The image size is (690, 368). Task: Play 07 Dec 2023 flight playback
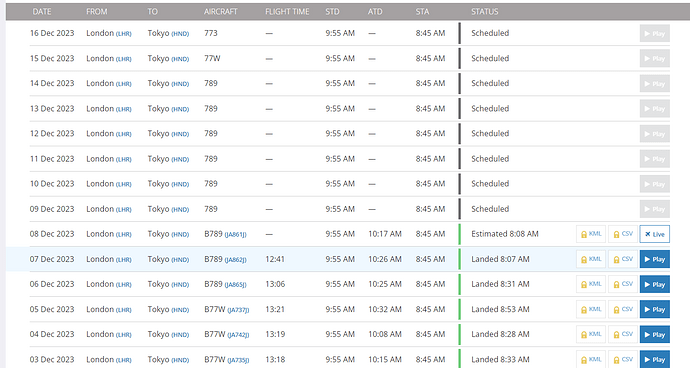click(x=655, y=259)
